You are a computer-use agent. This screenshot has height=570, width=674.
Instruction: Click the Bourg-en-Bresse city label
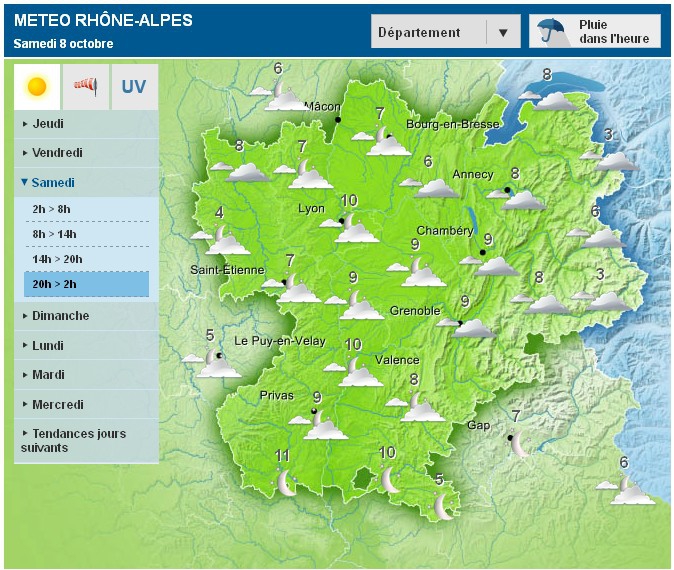453,124
